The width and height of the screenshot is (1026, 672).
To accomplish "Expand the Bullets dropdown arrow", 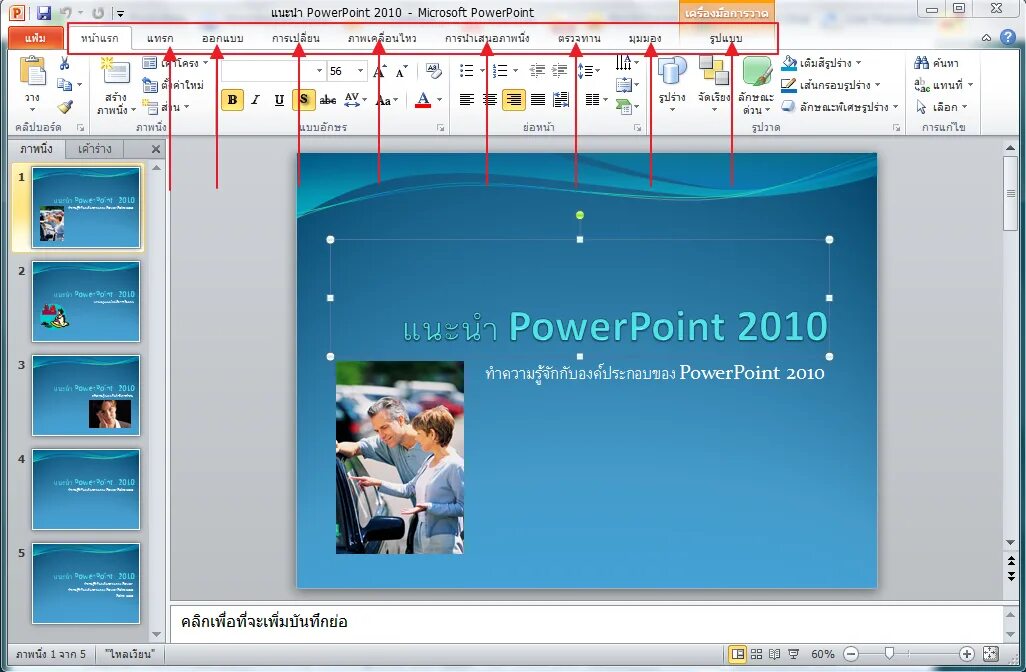I will [x=483, y=71].
